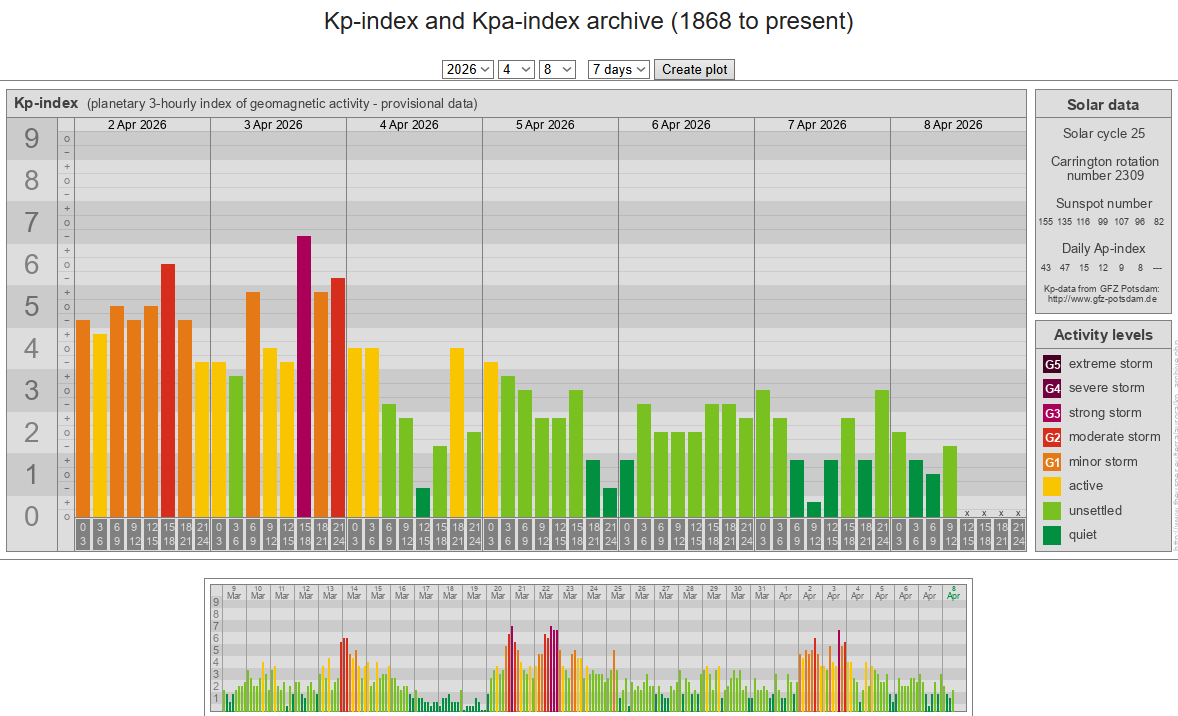Select the 6 Apr 2026 date header
The height and width of the screenshot is (716, 1178).
[681, 125]
